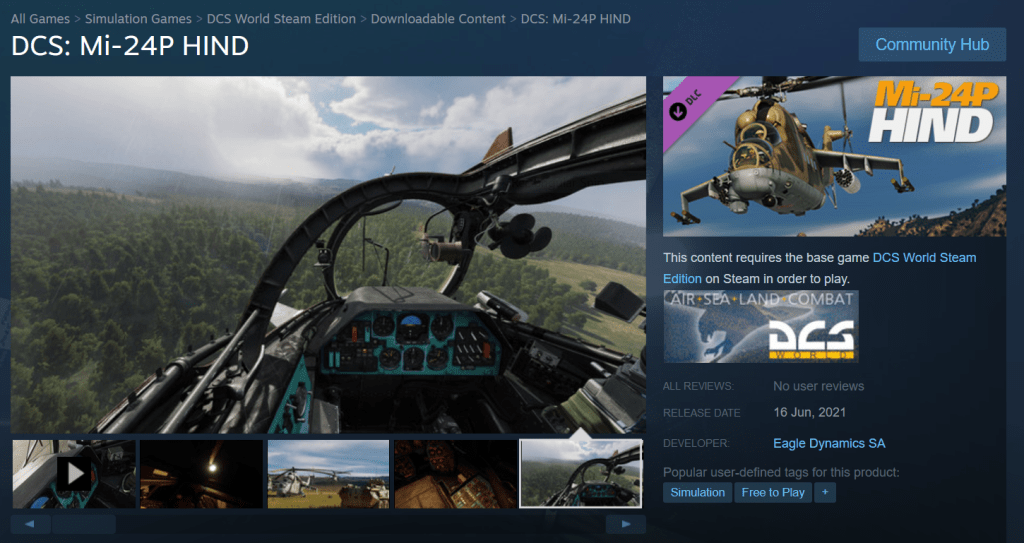Open Simulation Games breadcrumb link
The width and height of the screenshot is (1024, 543).
coord(139,19)
